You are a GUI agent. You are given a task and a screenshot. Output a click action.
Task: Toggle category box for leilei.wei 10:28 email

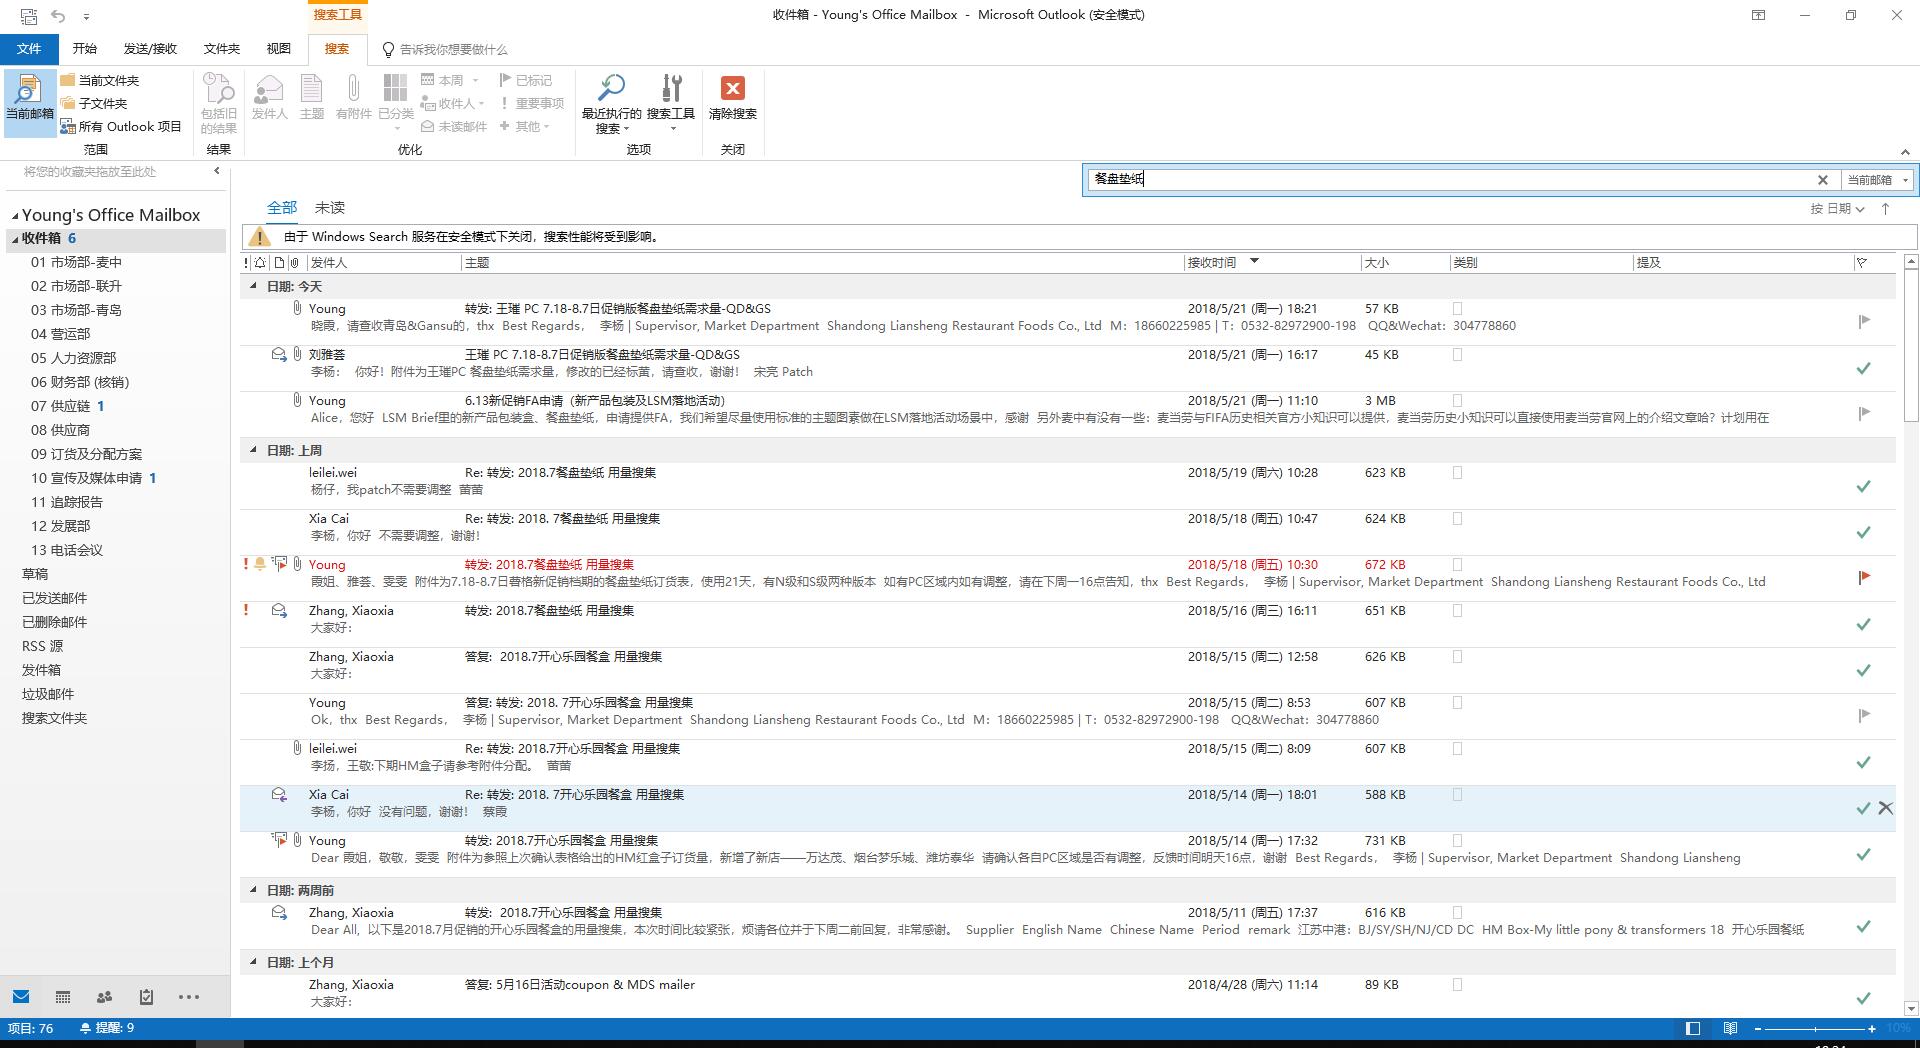1457,473
